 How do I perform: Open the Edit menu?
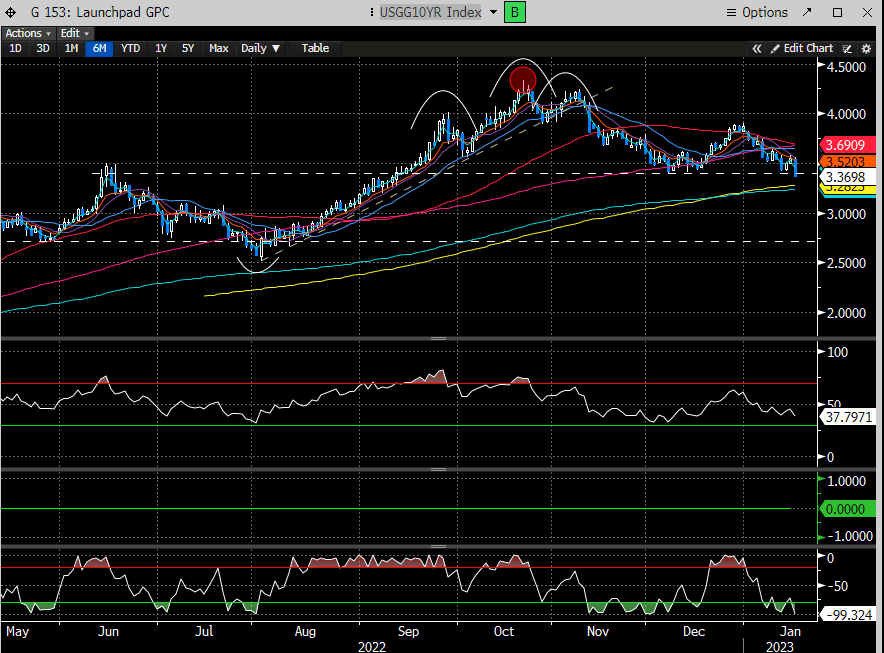pyautogui.click(x=74, y=33)
